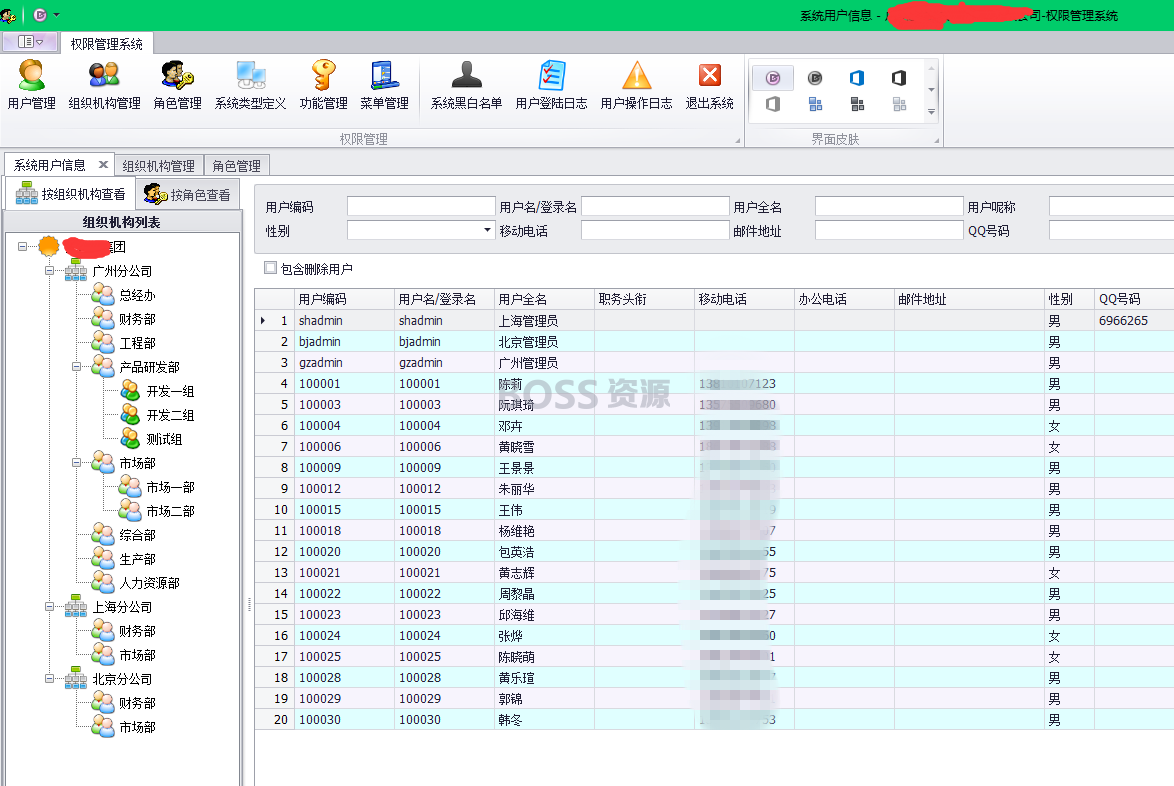Select the blue tiles skin icon

coord(815,104)
